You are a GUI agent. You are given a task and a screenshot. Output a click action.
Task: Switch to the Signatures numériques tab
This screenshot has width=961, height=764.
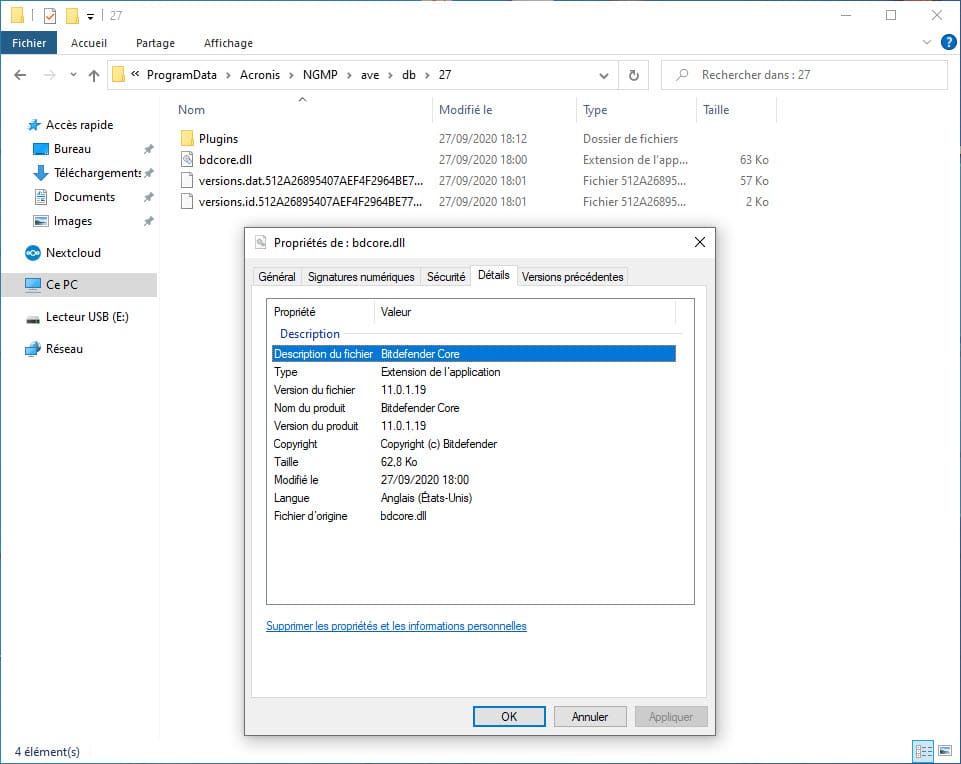361,277
